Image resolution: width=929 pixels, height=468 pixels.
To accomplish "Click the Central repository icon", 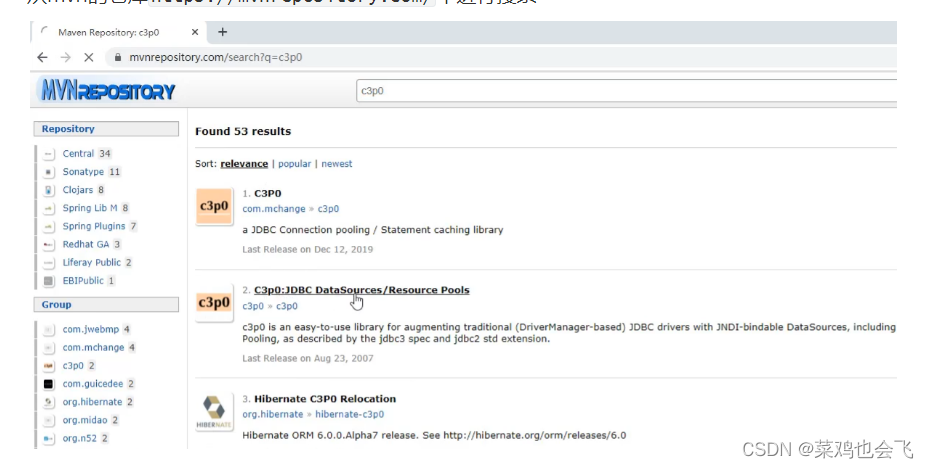I will point(49,154).
